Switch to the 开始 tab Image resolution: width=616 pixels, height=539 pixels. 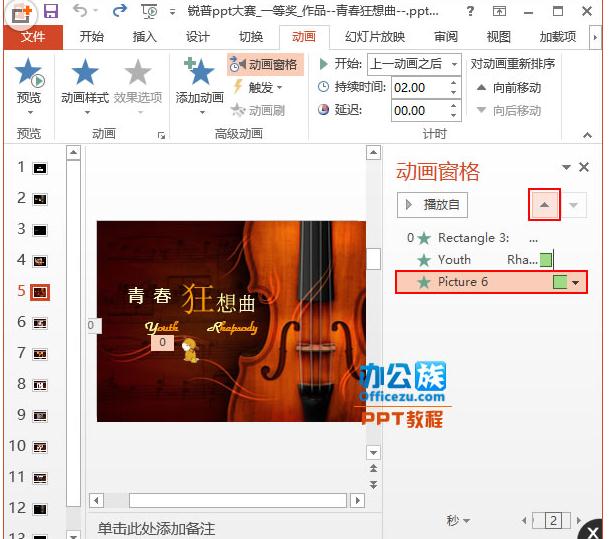click(92, 37)
